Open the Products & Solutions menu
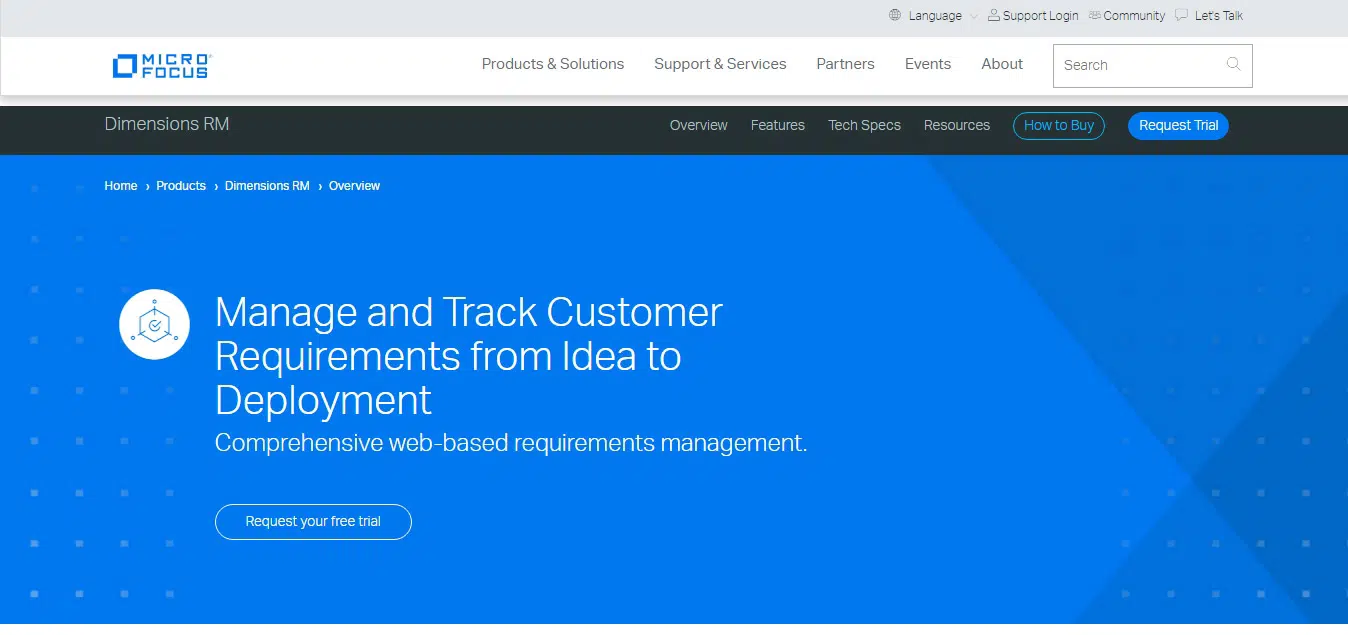 552,64
